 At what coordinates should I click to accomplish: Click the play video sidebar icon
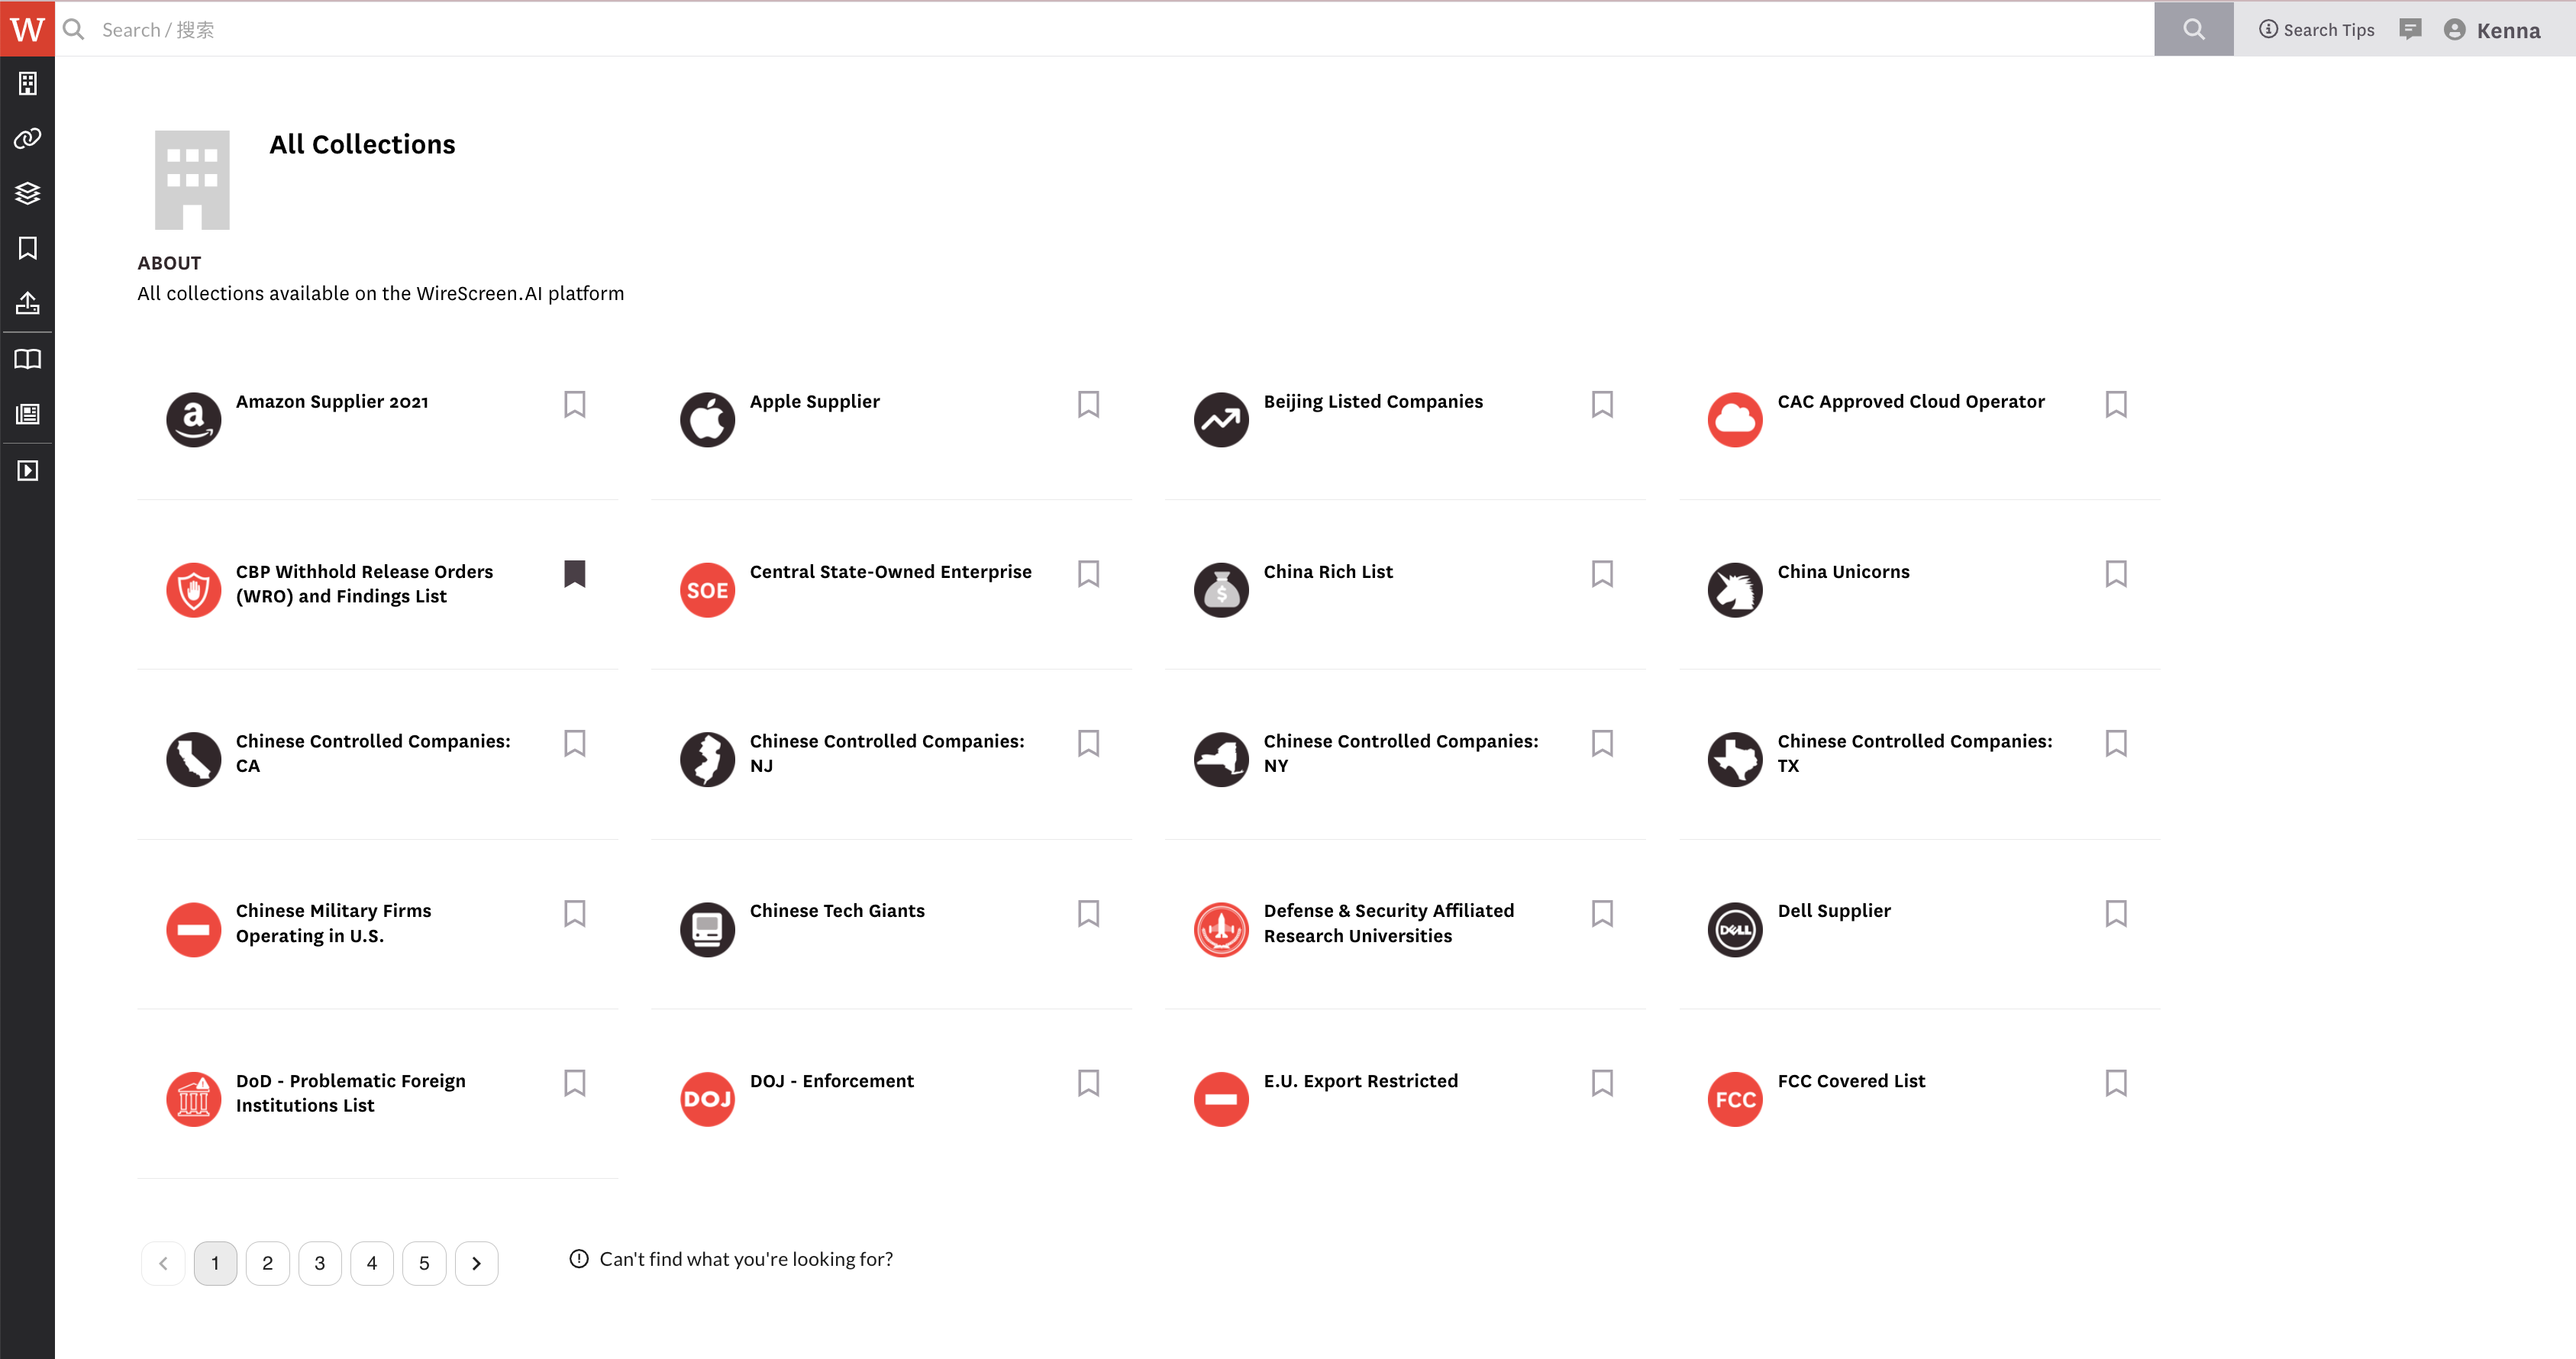tap(27, 470)
